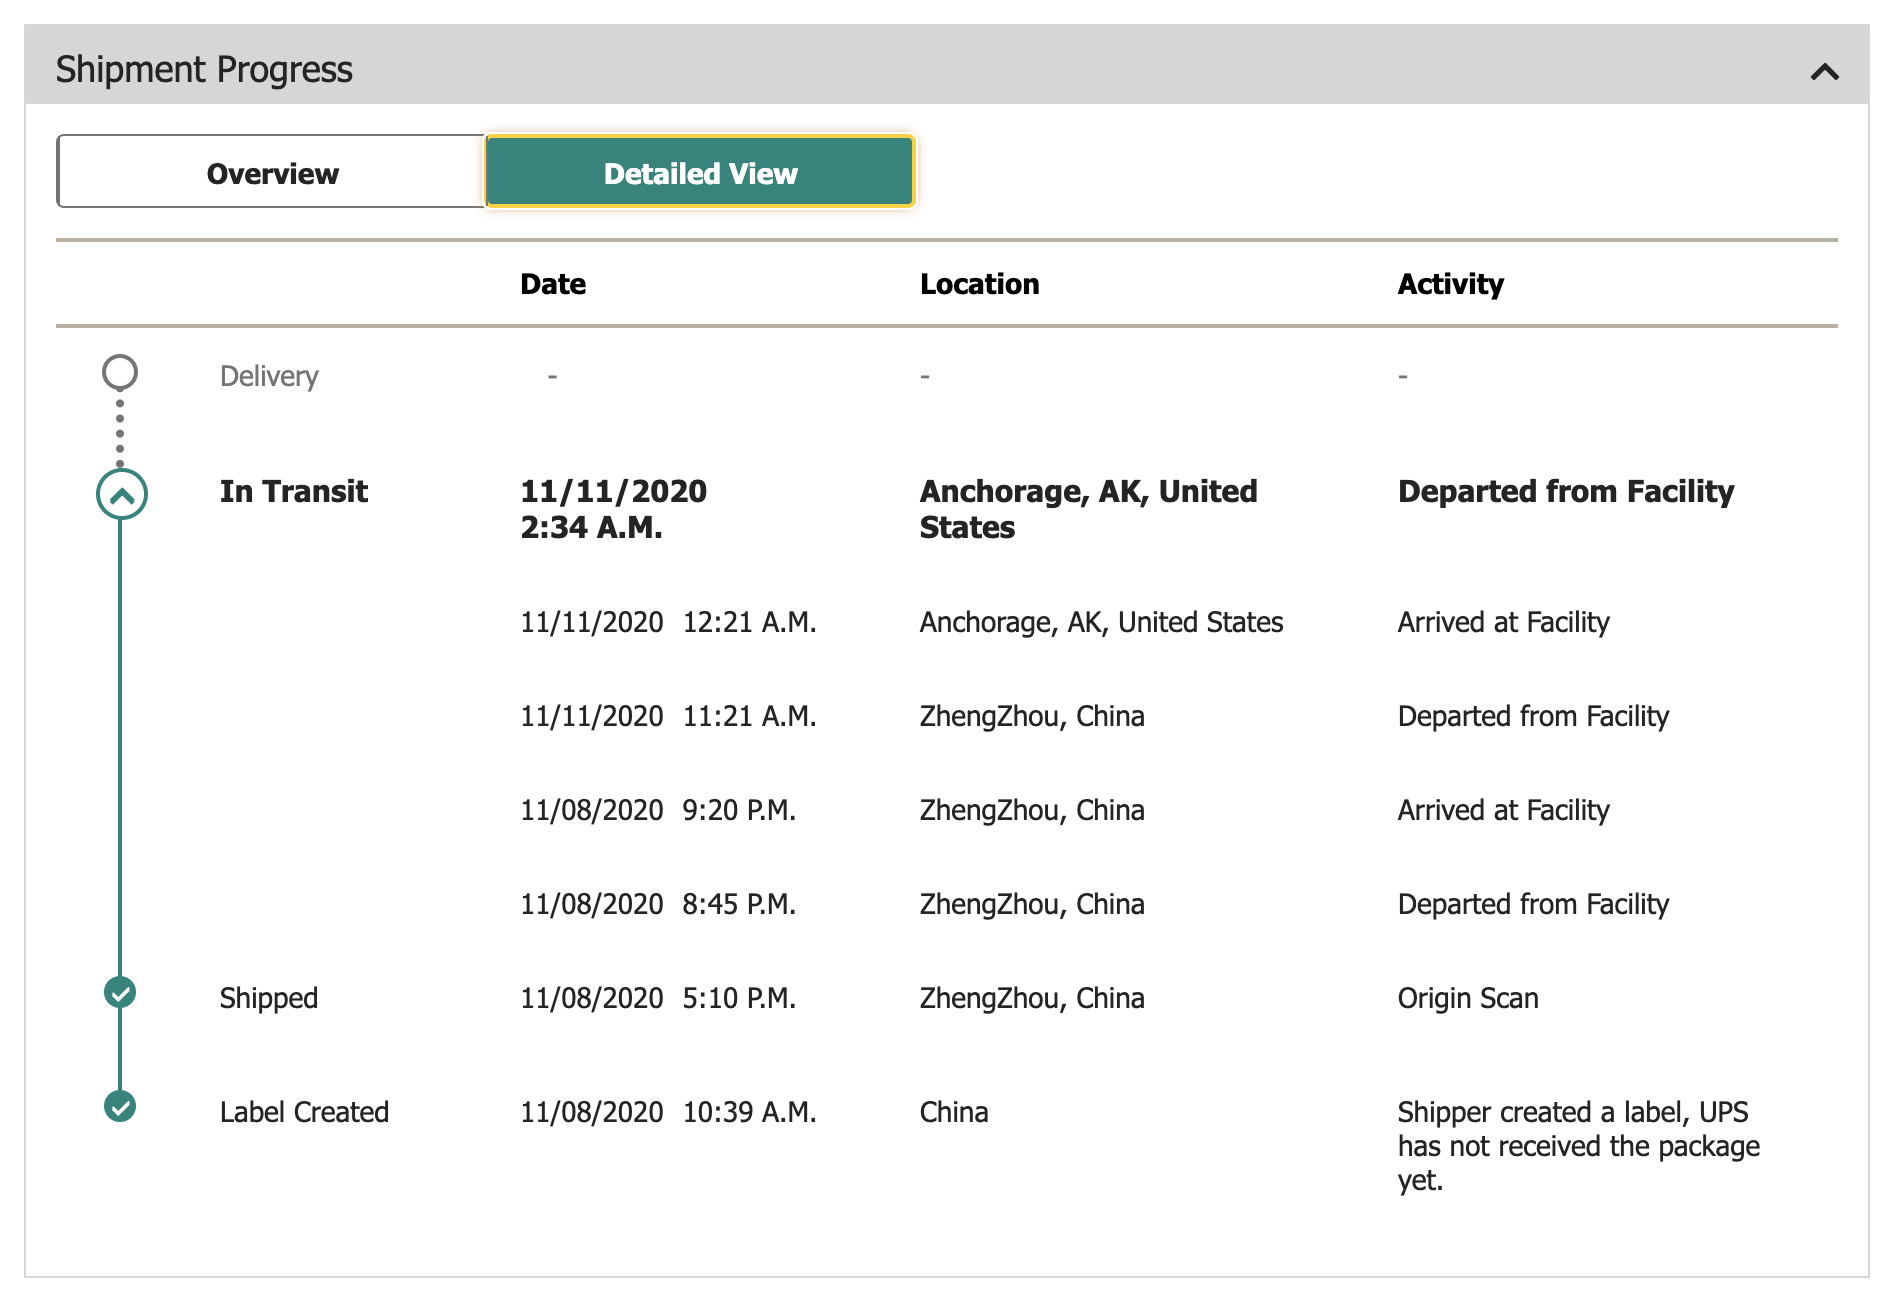Click the Shipment Progress header title
The width and height of the screenshot is (1888, 1302).
204,70
